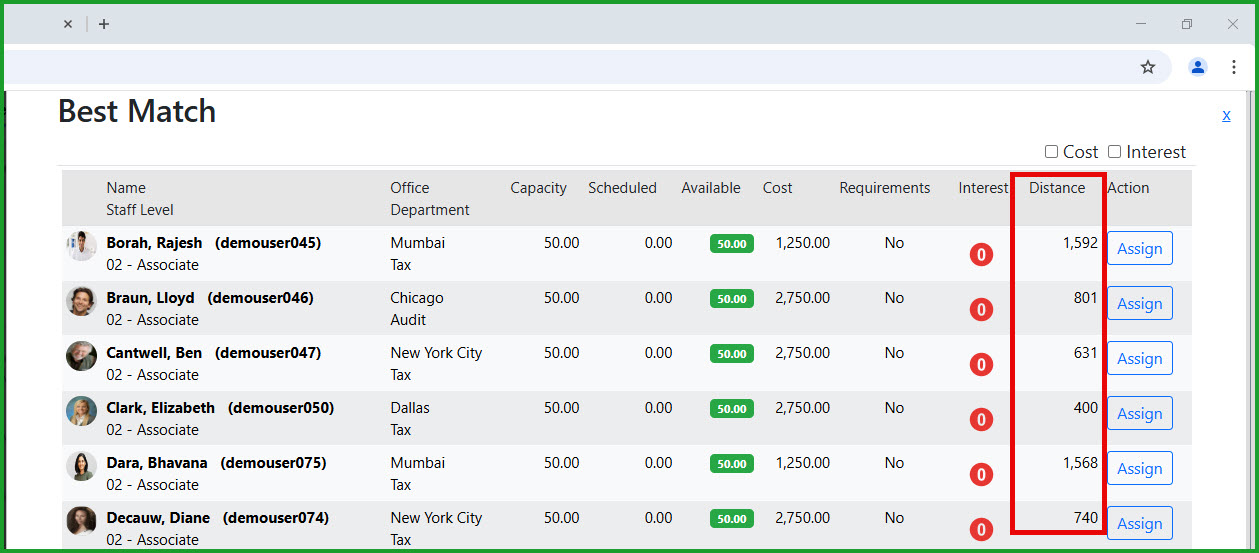Click the Capacity column header
This screenshot has width=1259, height=553.
[x=538, y=188]
